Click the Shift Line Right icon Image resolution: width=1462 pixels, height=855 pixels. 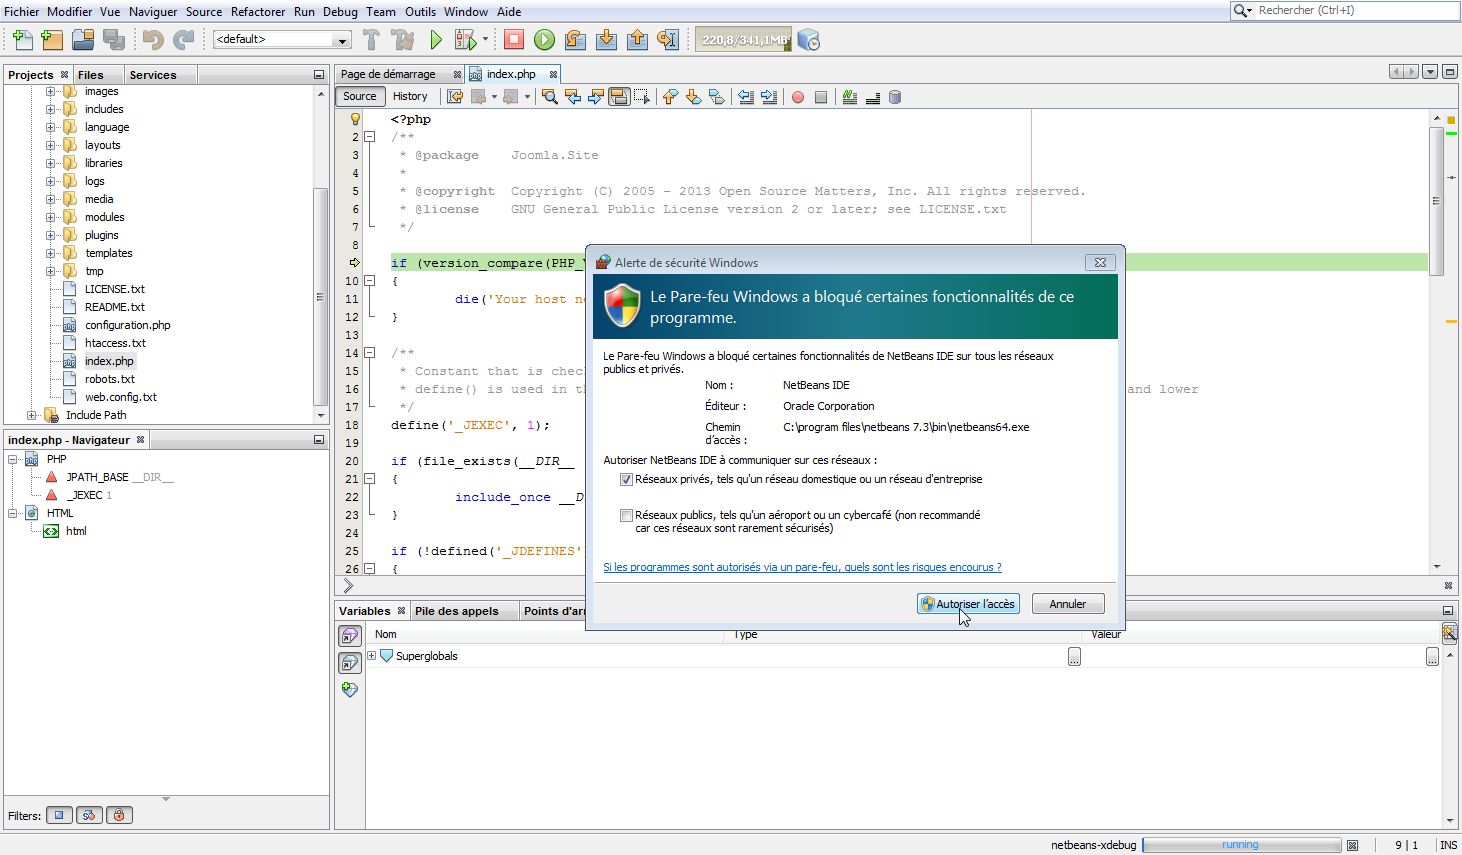[769, 97]
